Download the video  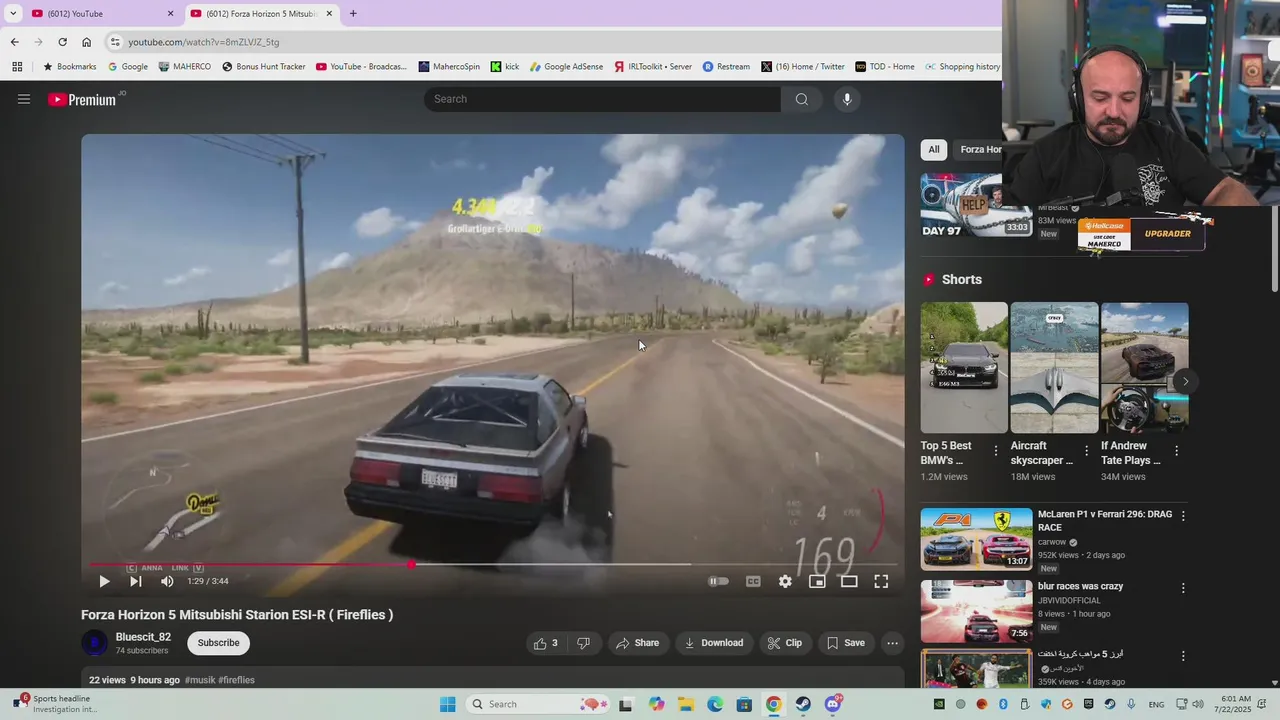(713, 643)
